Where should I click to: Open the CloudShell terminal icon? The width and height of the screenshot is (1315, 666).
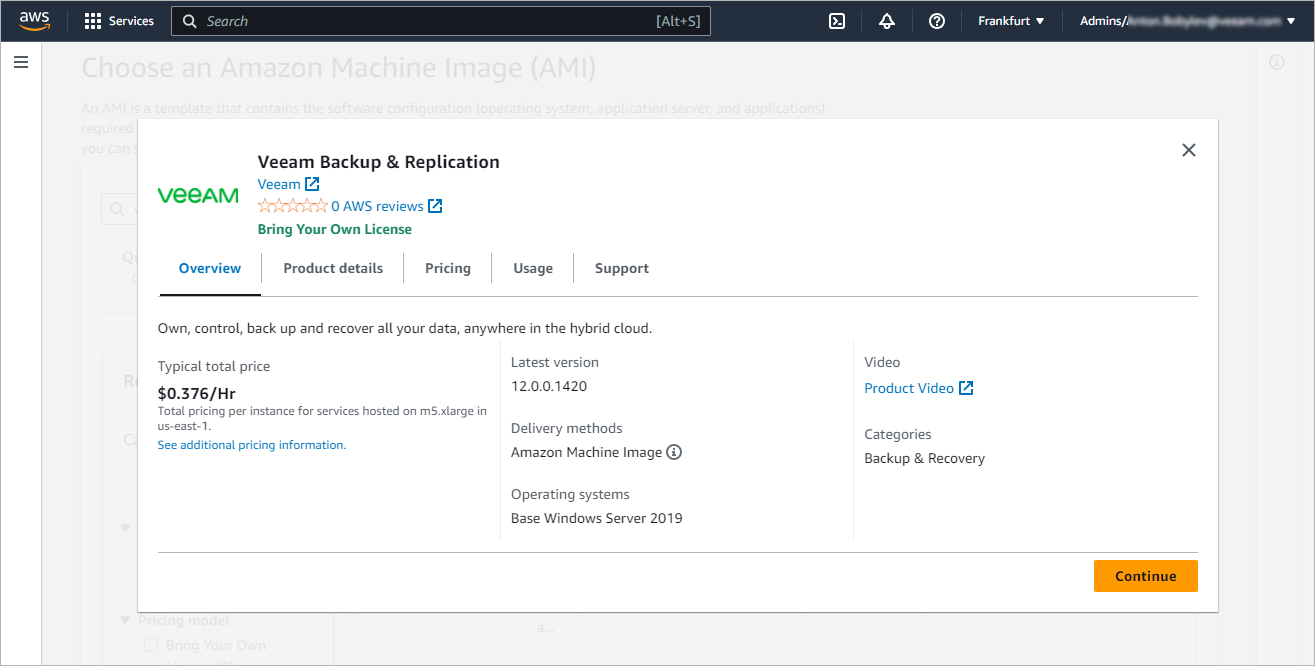pos(838,21)
